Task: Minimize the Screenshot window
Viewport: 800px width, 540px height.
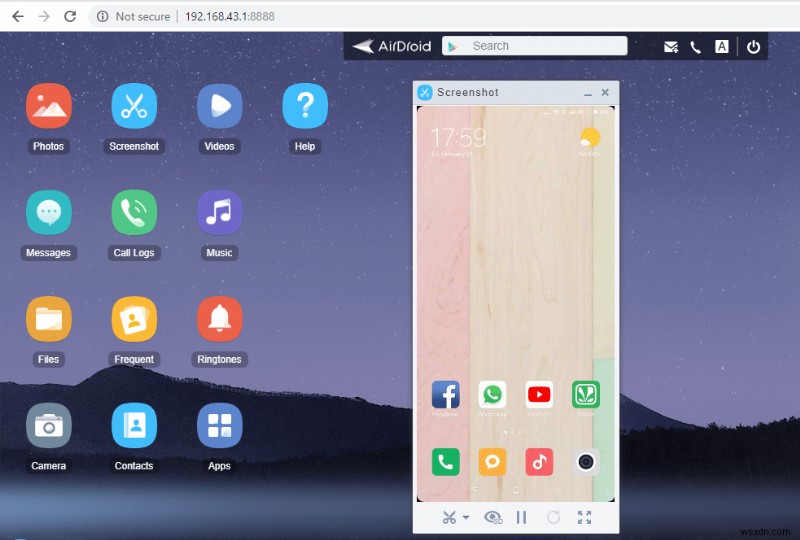Action: tap(588, 93)
